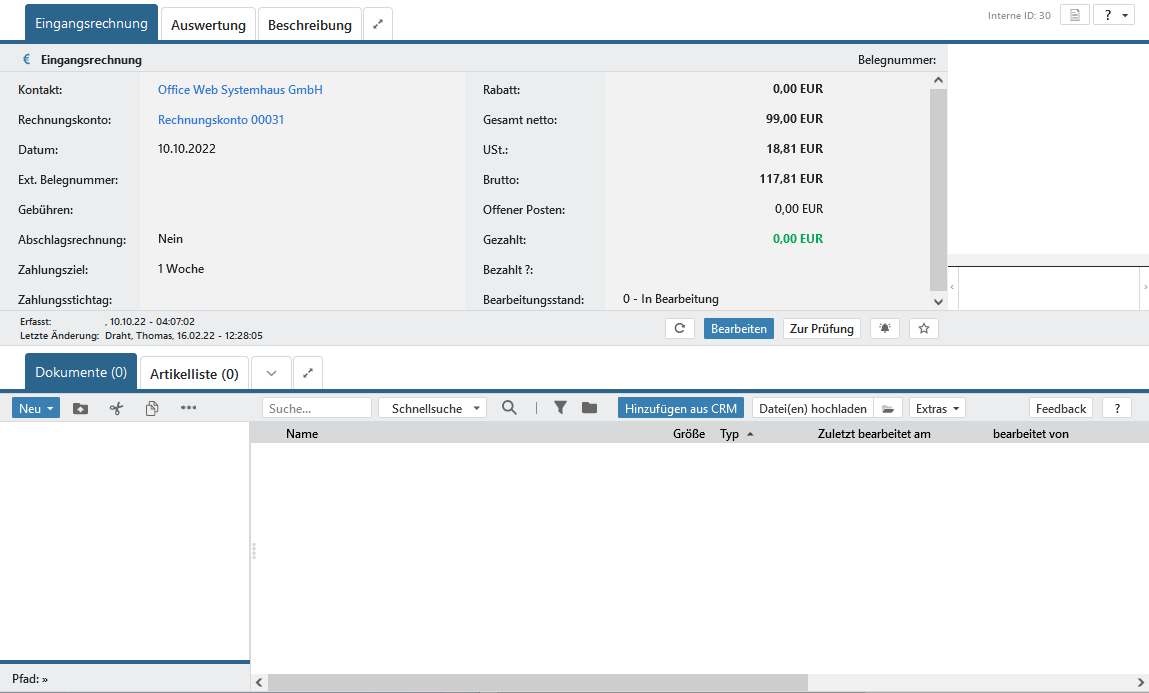Open the Office Web Systemhaus GmbH link
Image resolution: width=1149 pixels, height=693 pixels.
coord(240,90)
